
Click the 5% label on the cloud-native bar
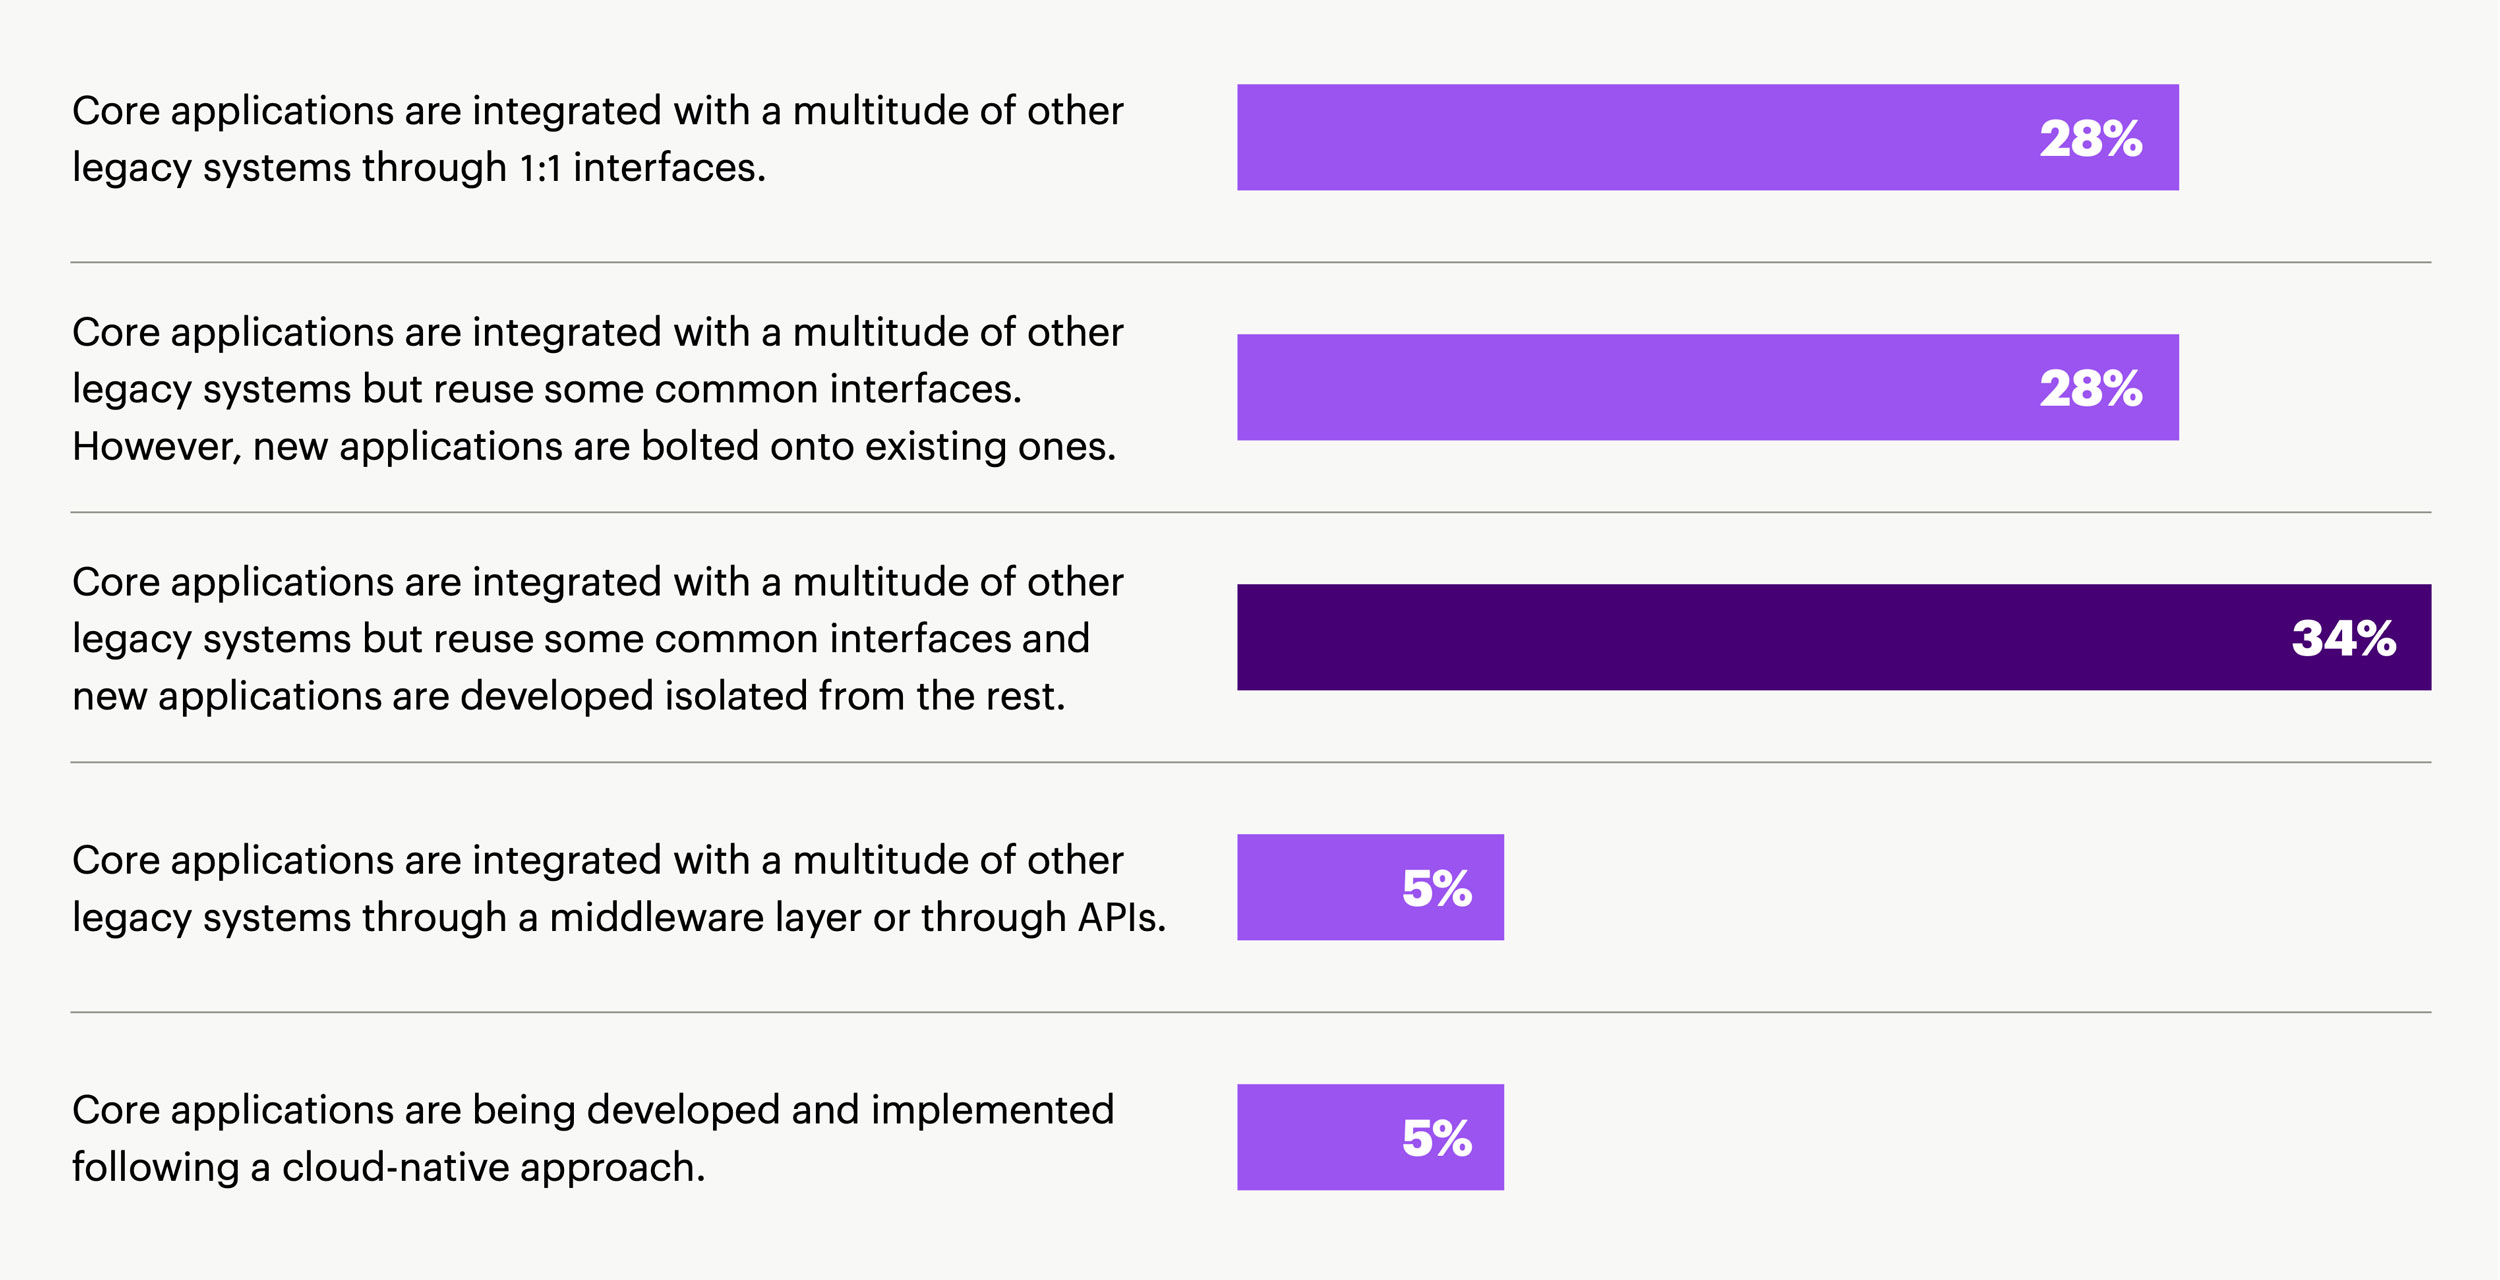click(x=1437, y=1138)
